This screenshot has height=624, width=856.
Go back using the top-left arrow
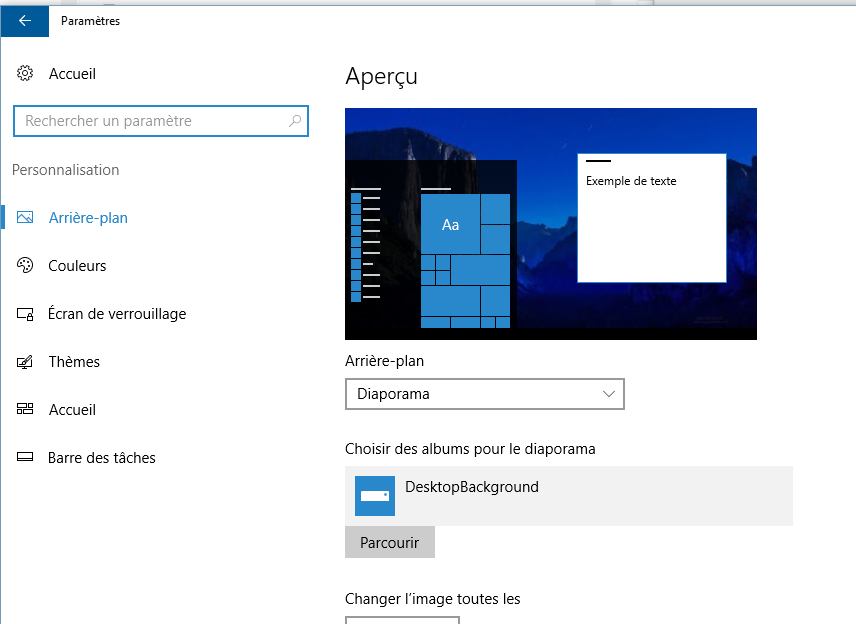(25, 20)
